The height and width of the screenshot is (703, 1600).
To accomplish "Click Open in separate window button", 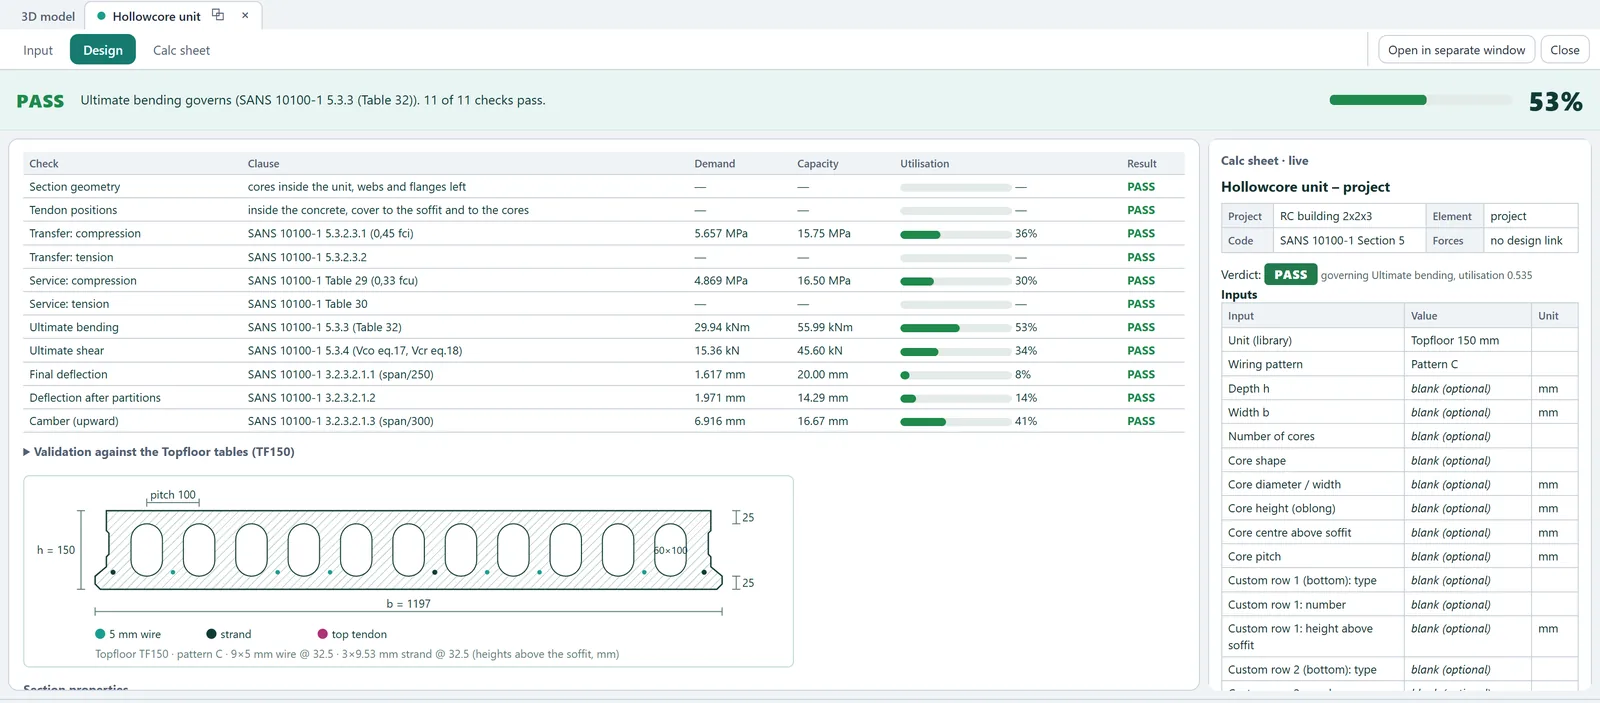I will point(1456,50).
